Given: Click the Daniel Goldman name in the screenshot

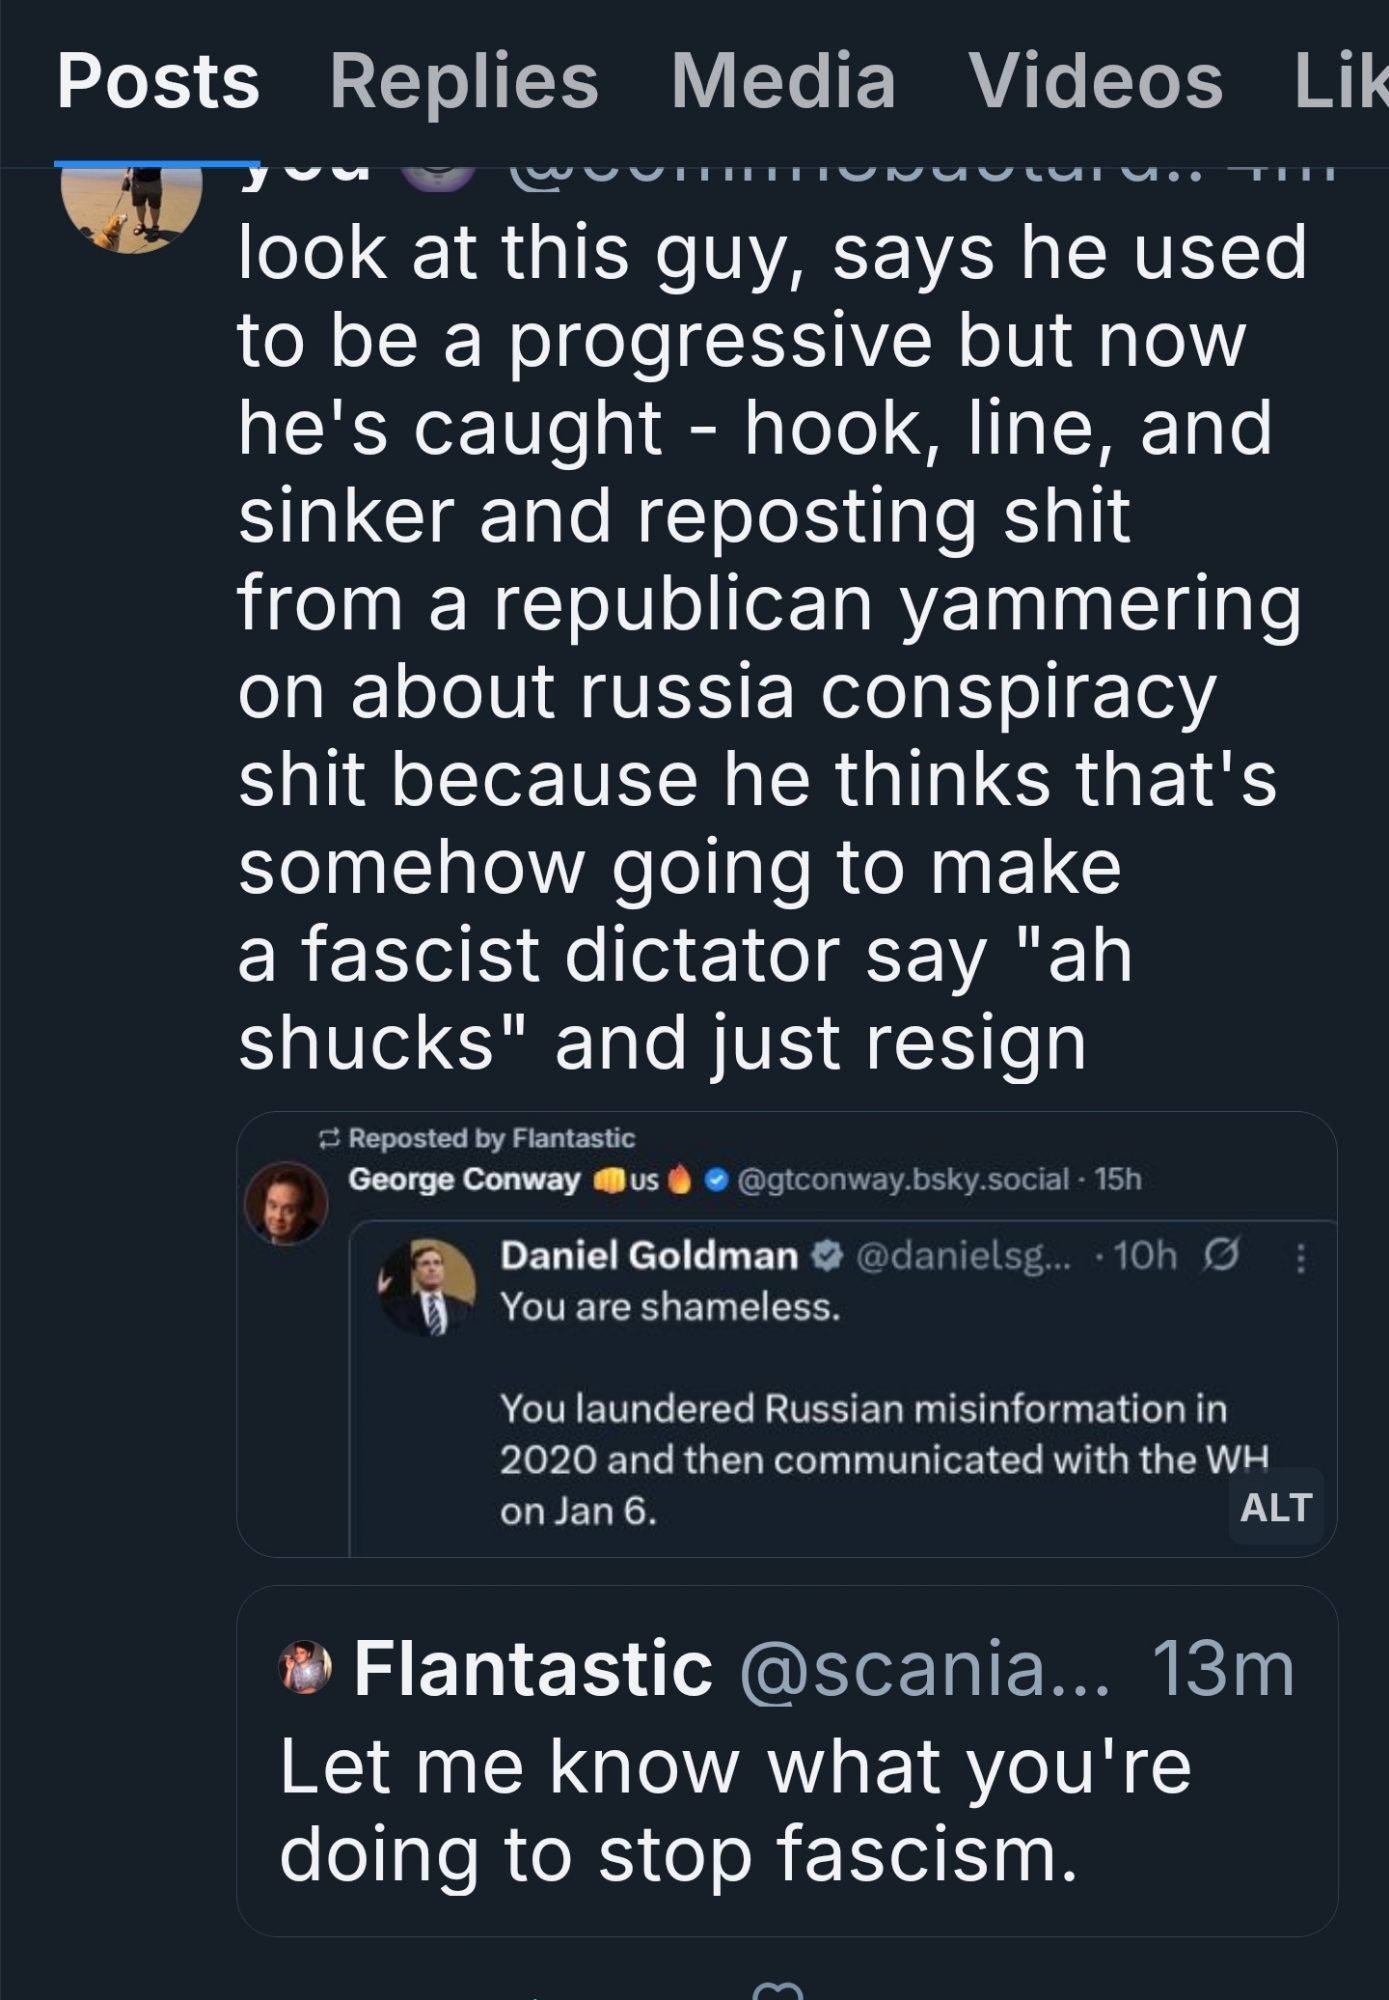Looking at the screenshot, I should click(x=648, y=1255).
